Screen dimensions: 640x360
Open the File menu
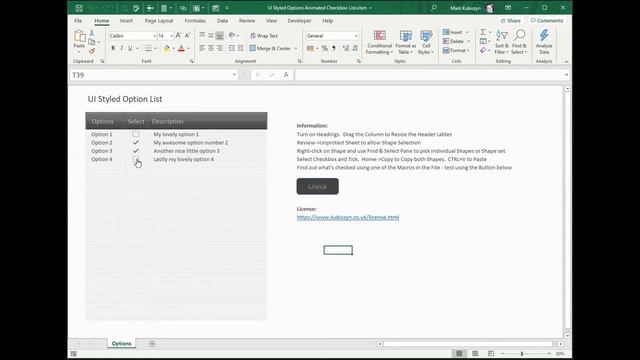tap(78, 20)
